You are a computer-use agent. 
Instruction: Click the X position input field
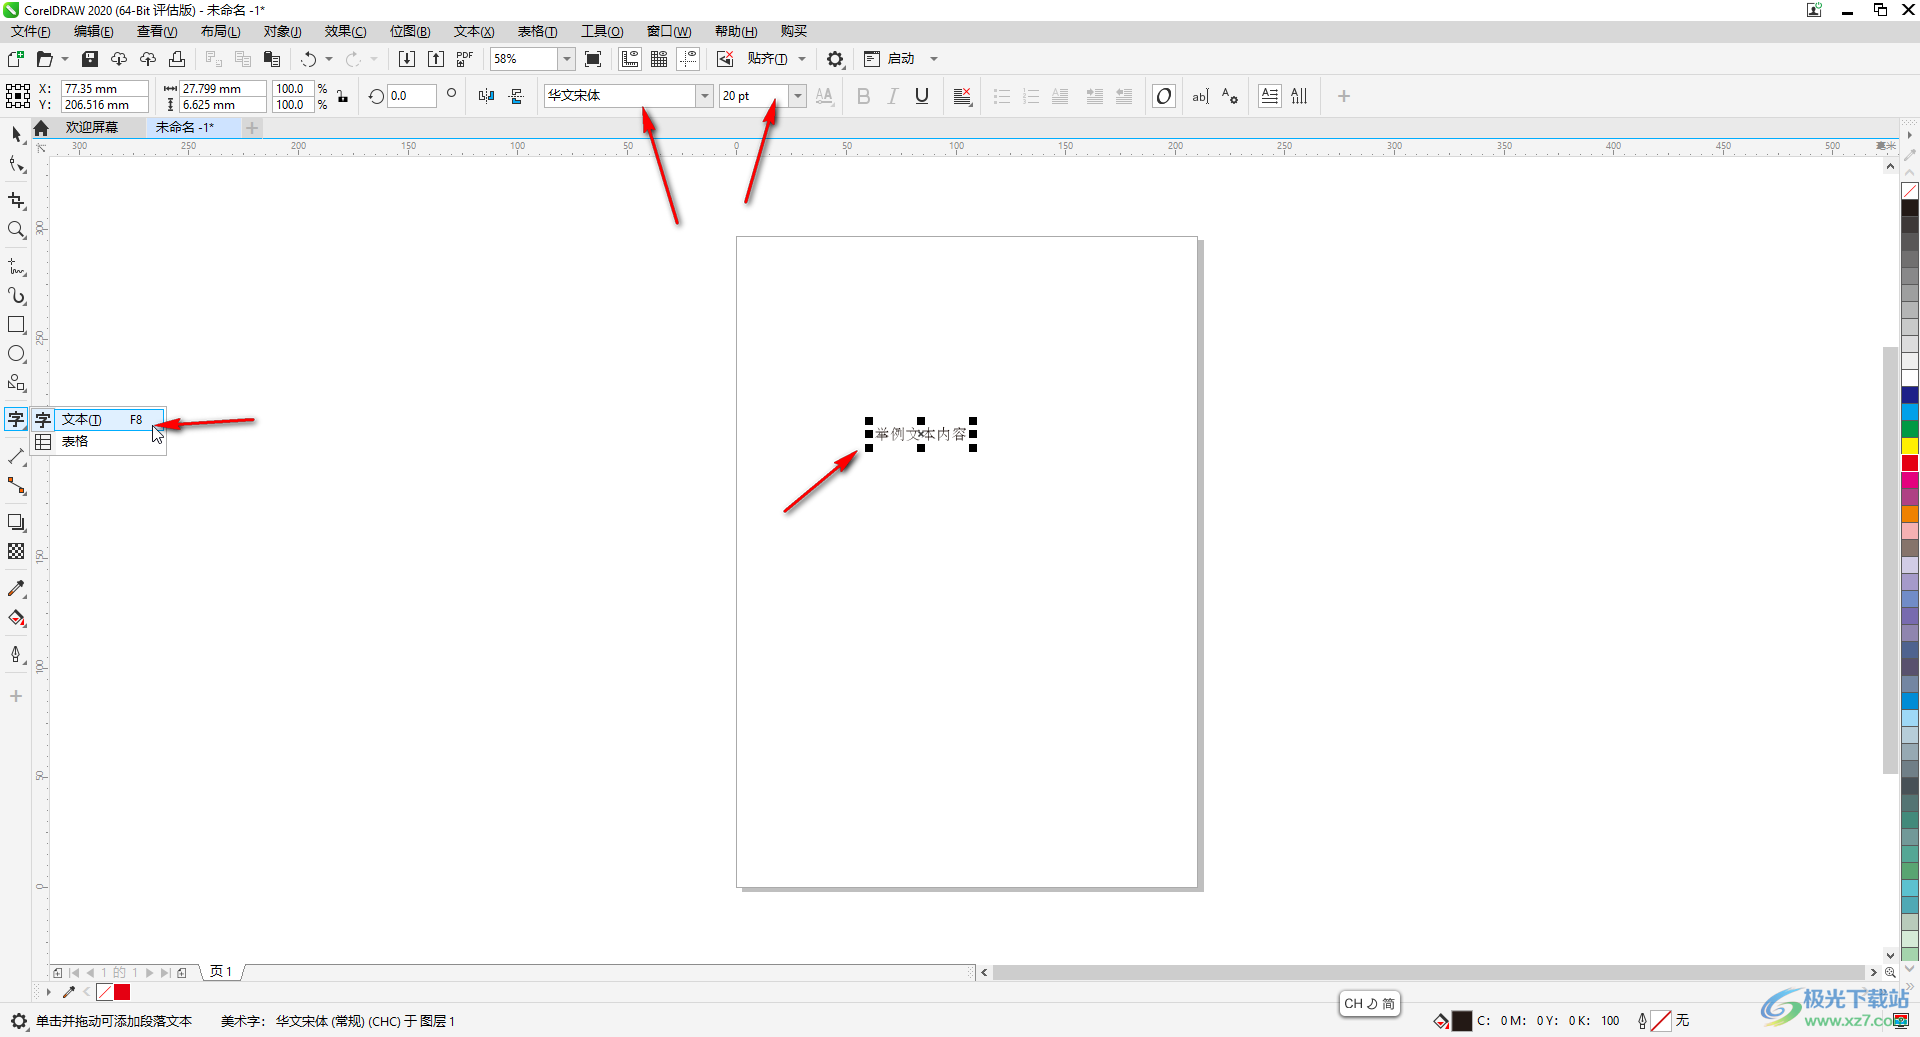point(105,88)
